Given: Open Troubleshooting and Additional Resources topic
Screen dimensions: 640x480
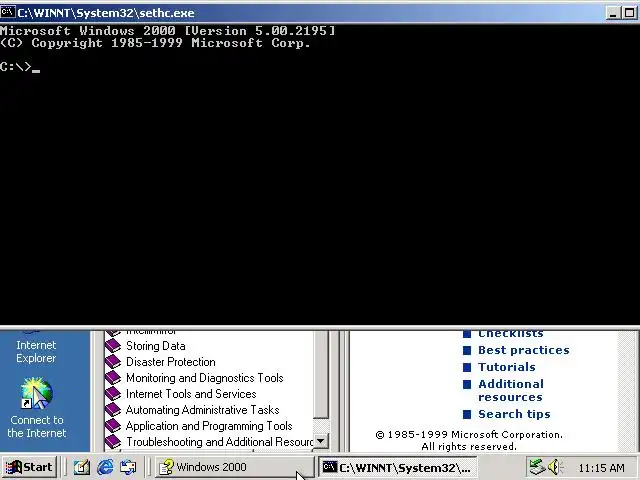Looking at the screenshot, I should tap(220, 442).
